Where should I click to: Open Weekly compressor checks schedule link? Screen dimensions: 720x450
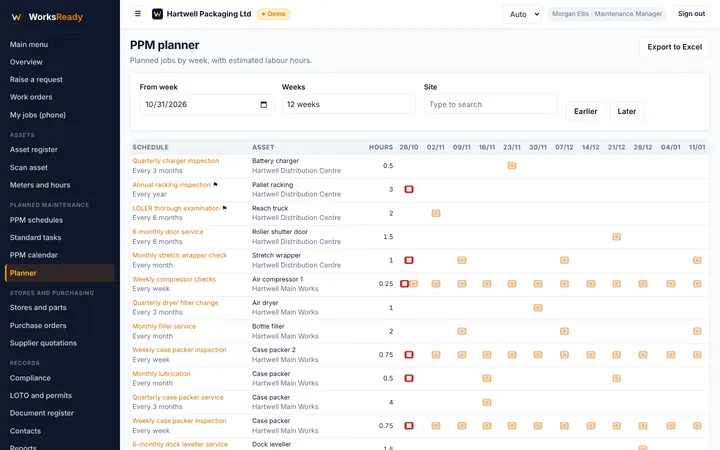(174, 279)
